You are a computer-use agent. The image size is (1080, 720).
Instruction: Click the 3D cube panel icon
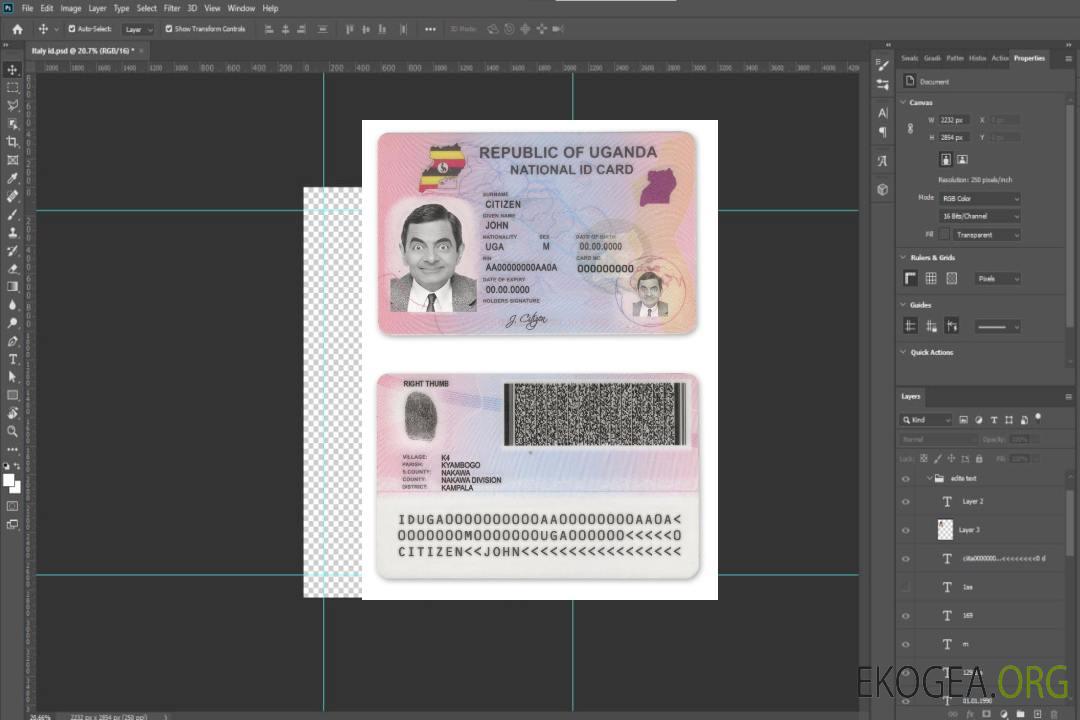[882, 189]
